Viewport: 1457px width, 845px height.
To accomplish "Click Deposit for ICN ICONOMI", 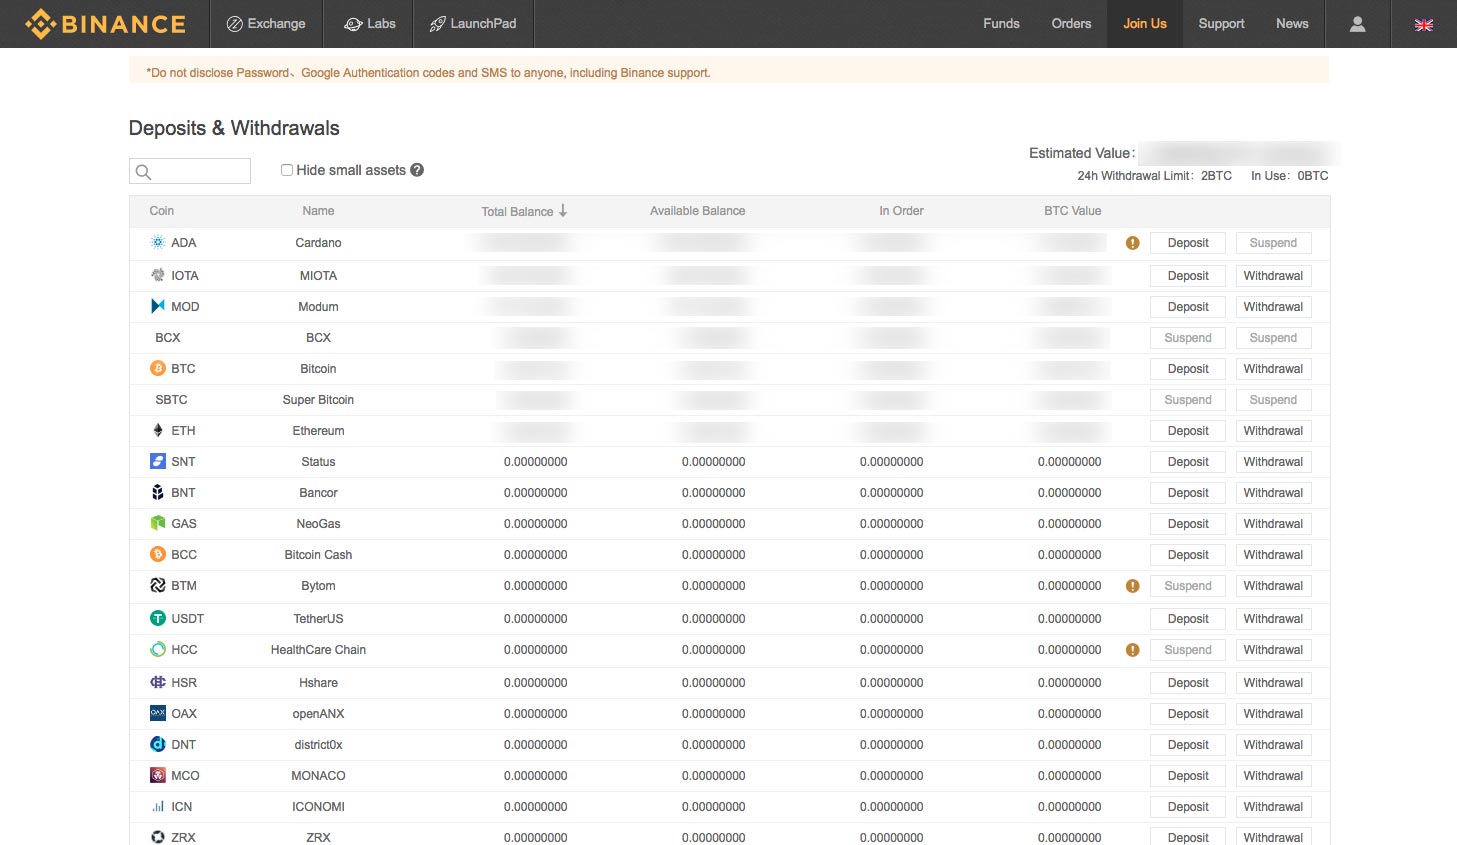I will coord(1188,807).
